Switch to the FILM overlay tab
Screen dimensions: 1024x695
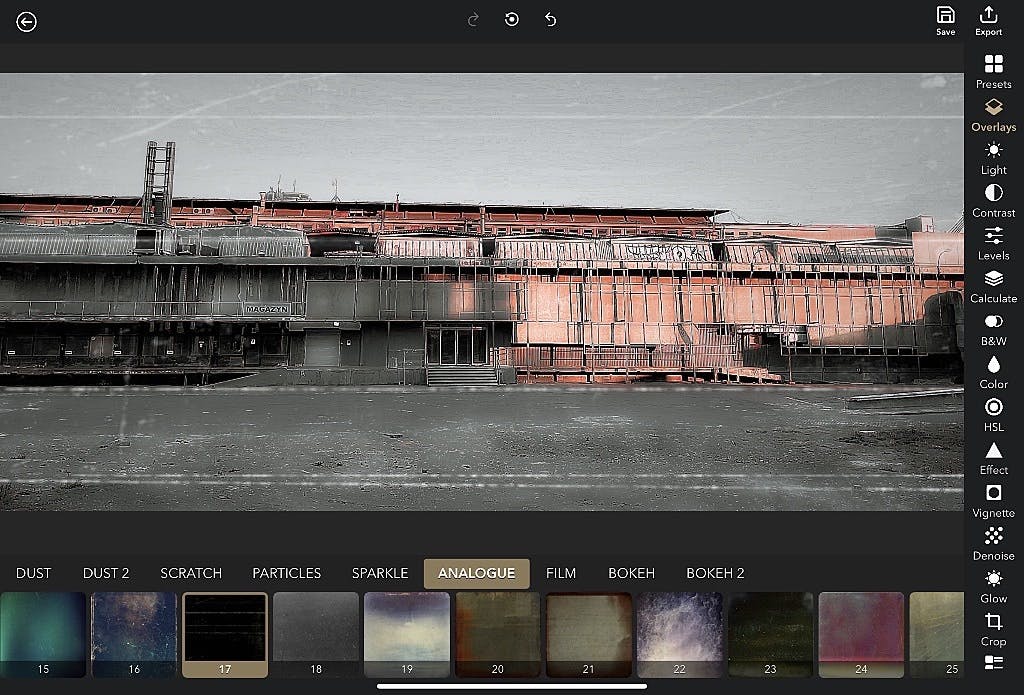[x=561, y=573]
